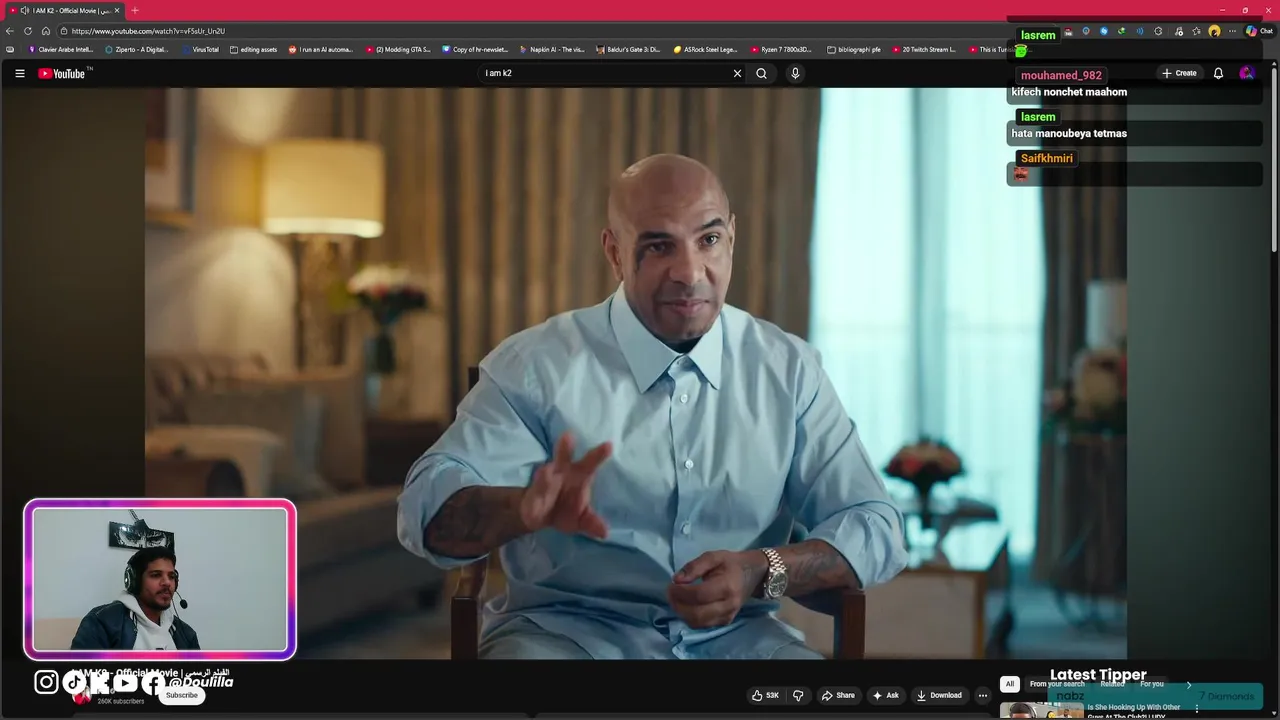Screen dimensions: 1280x720
Task: Click chat username 'mouhamed_982'
Action: point(1061,75)
